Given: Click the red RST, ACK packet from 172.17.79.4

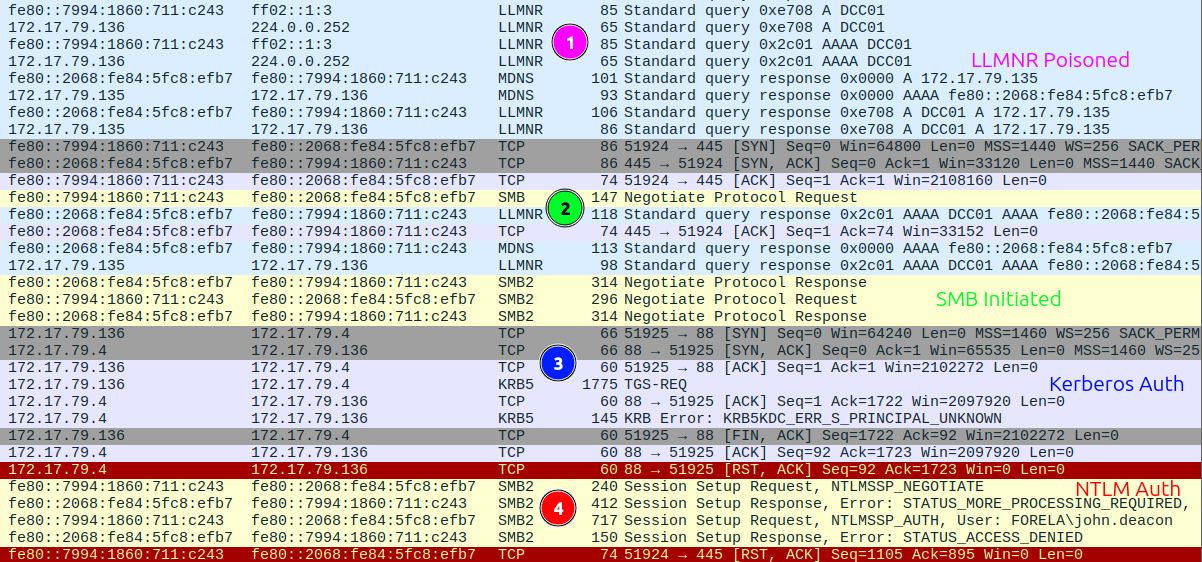Looking at the screenshot, I should [x=600, y=469].
